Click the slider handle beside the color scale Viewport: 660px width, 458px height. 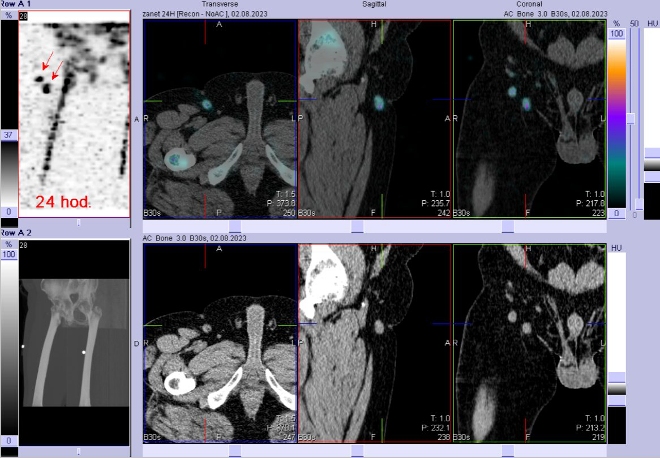coord(630,118)
